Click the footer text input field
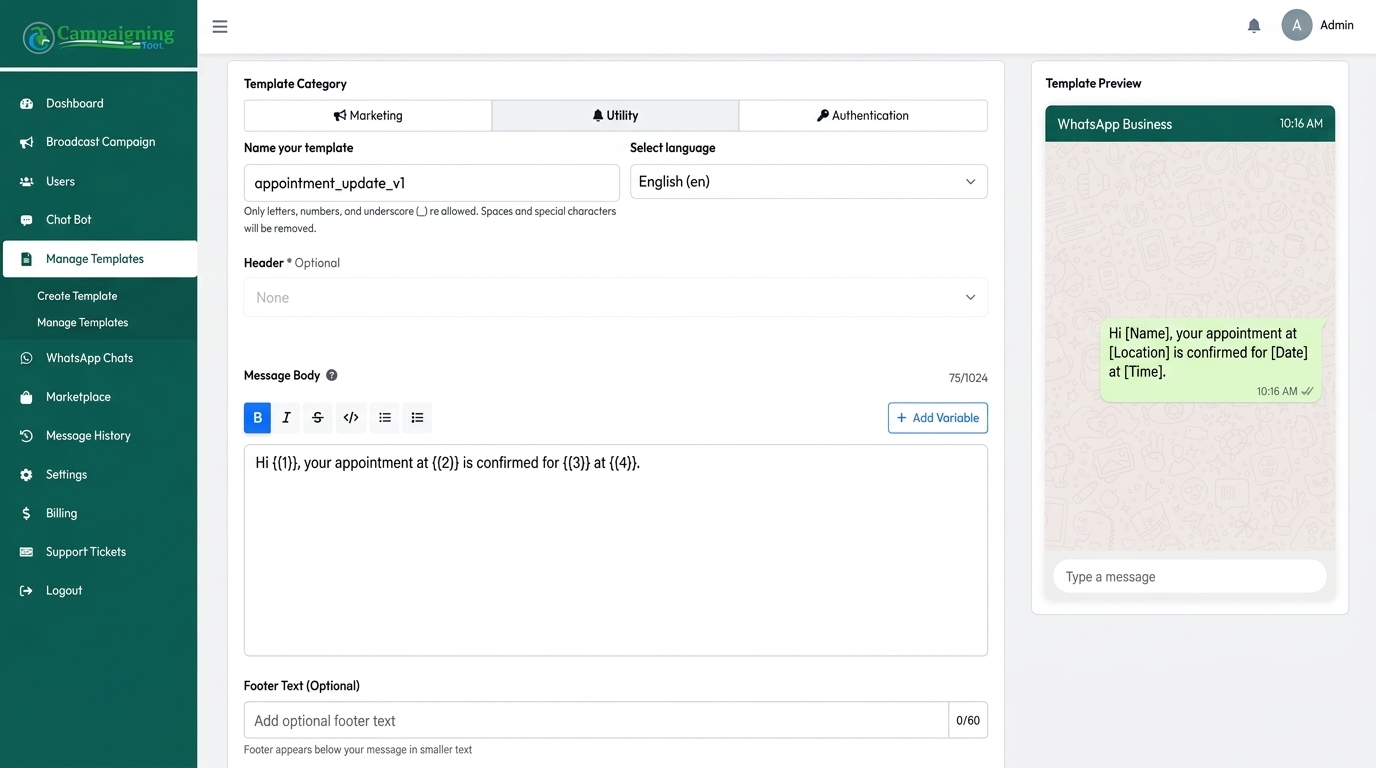 click(596, 720)
